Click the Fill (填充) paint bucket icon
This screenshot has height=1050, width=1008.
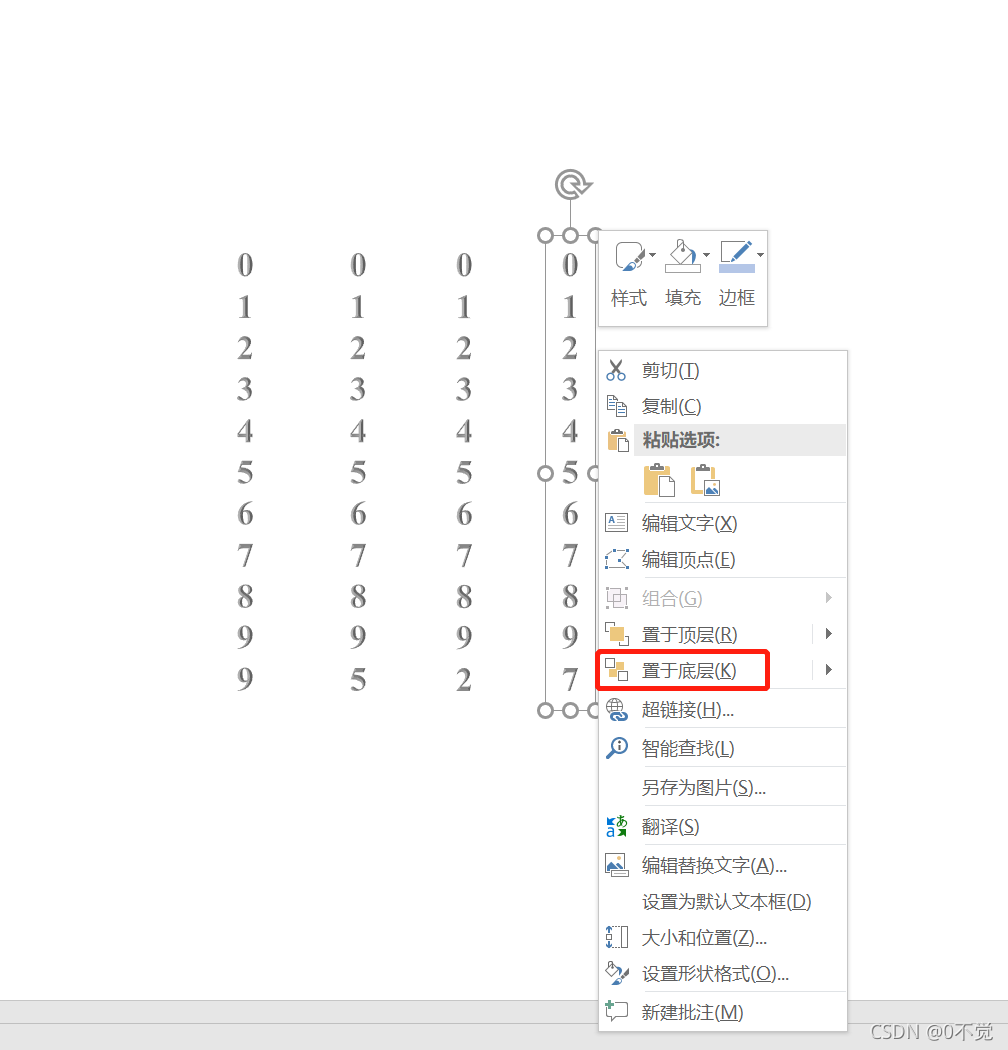(682, 256)
